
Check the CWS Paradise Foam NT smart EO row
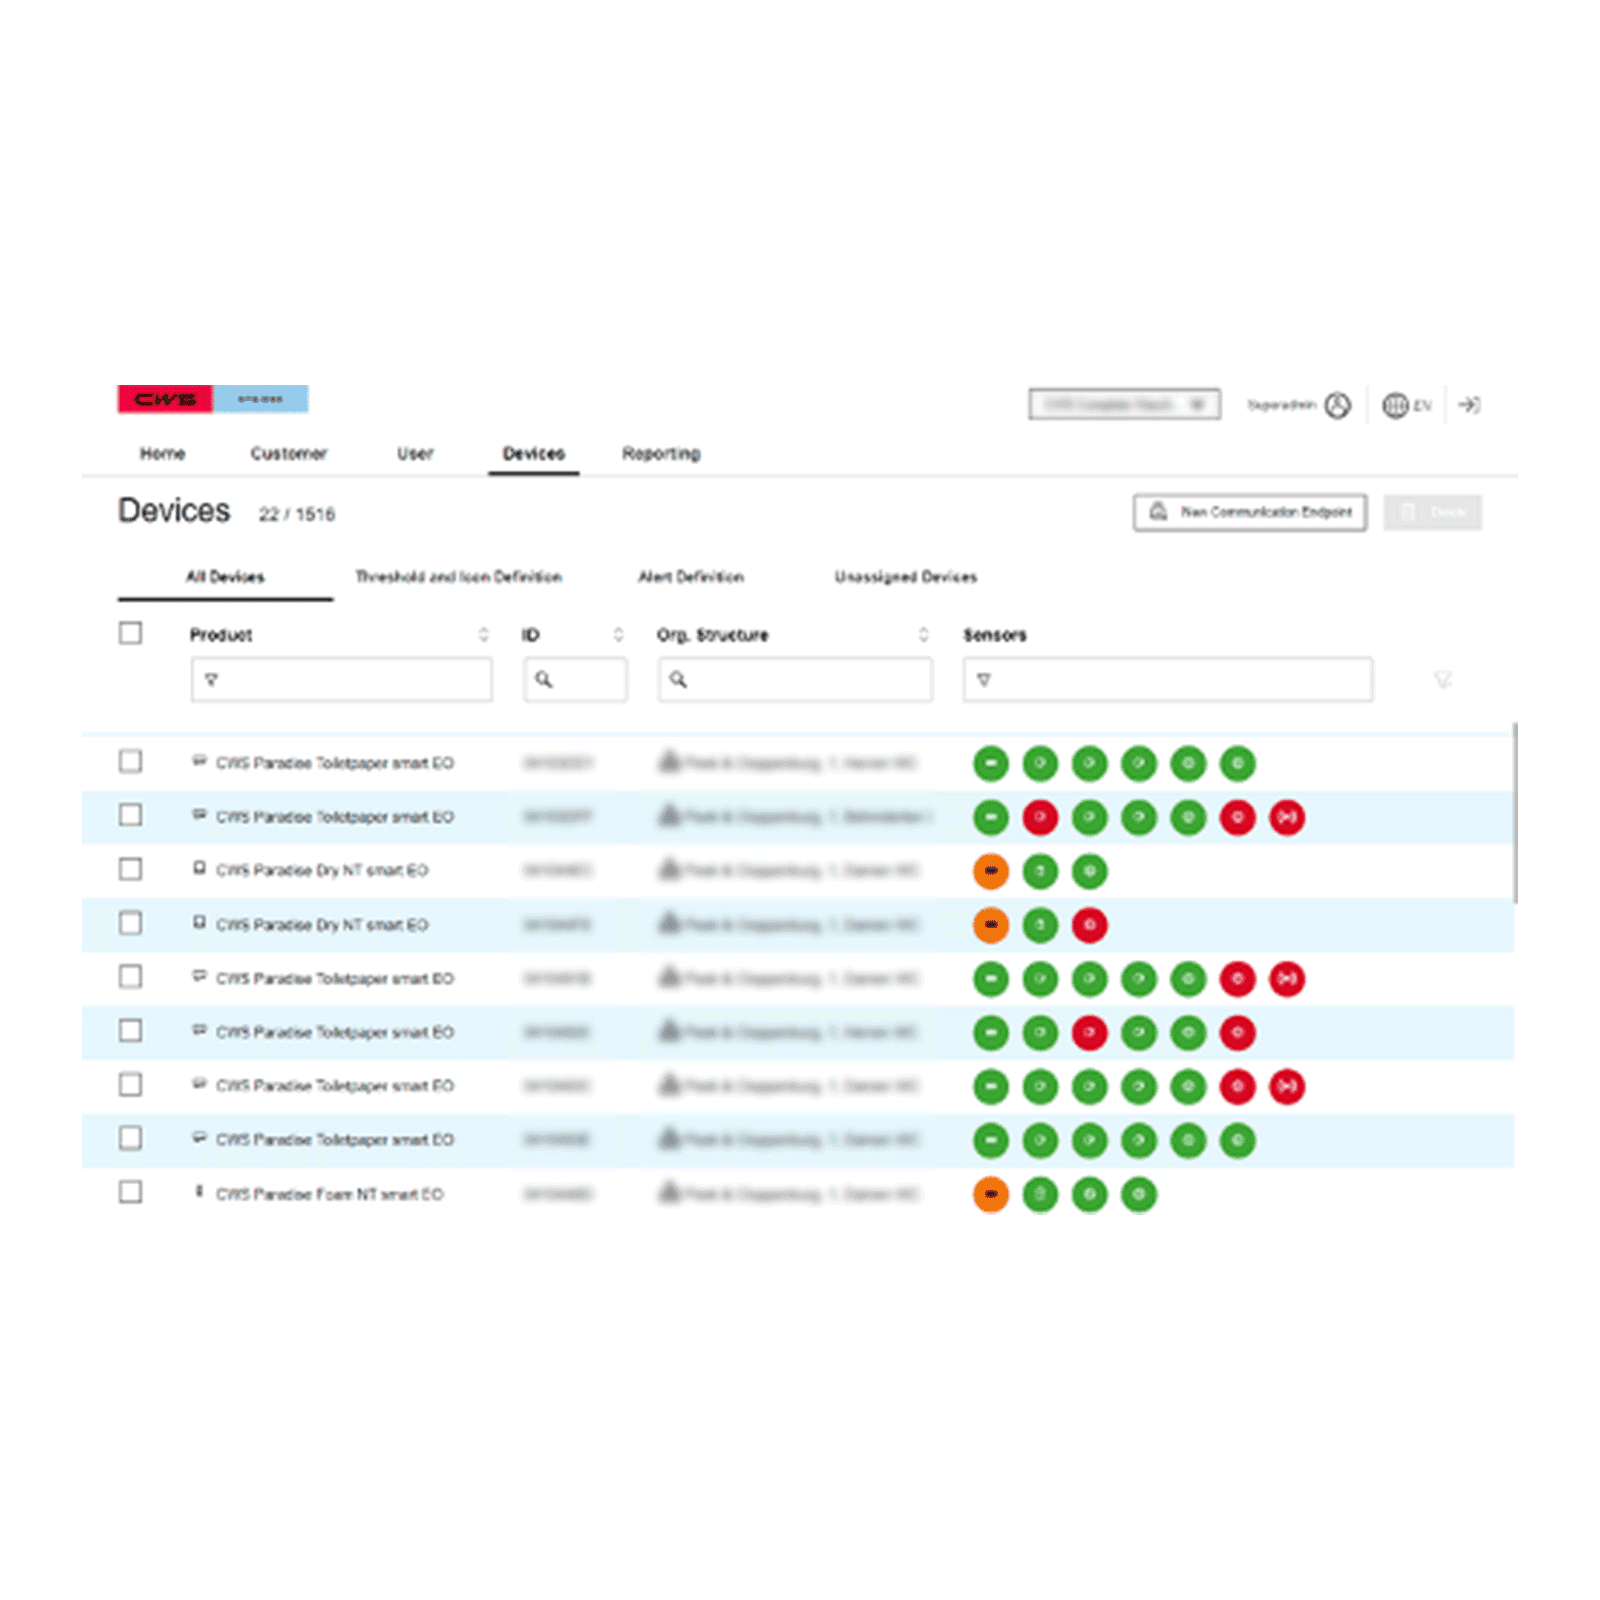point(130,1192)
